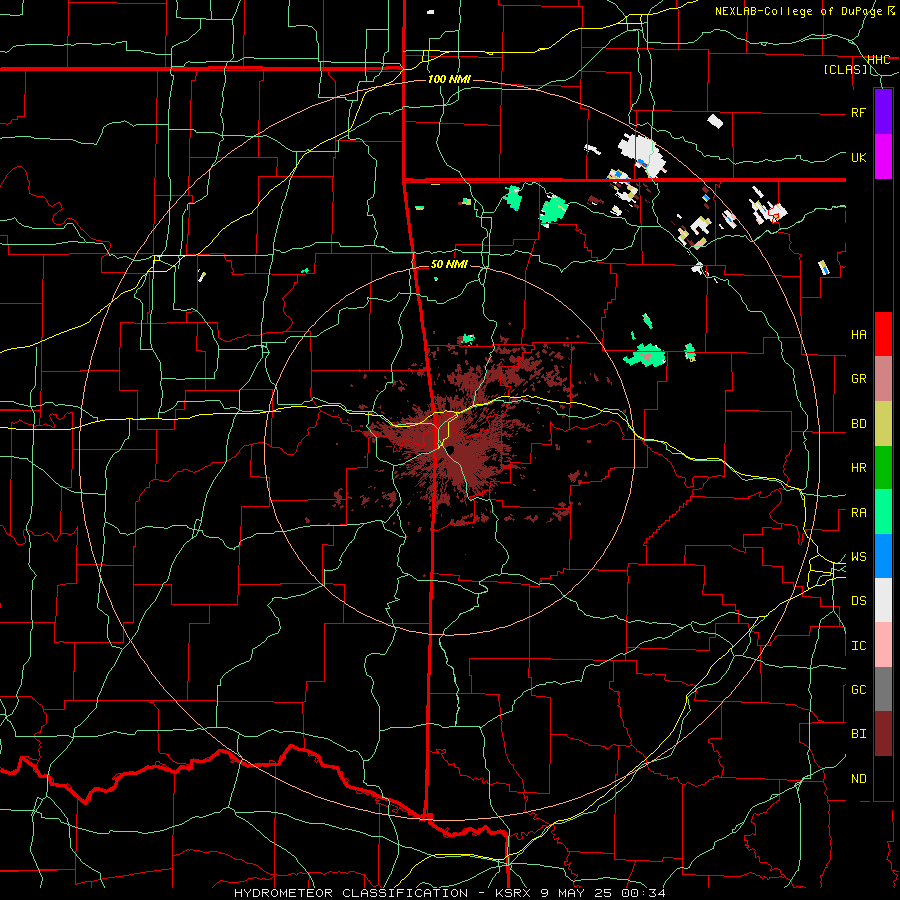Click the RF purple color swatch in legend

click(x=883, y=112)
